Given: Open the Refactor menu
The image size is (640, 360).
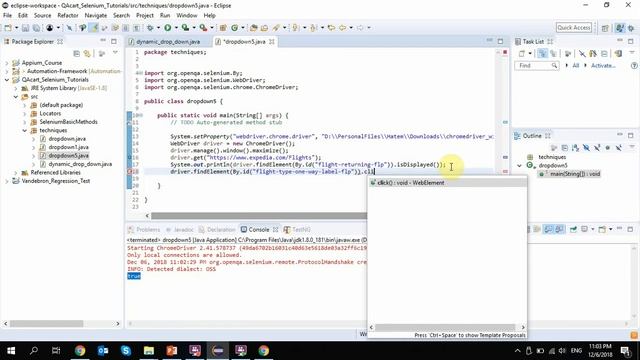Looking at the screenshot, I should pos(68,15).
